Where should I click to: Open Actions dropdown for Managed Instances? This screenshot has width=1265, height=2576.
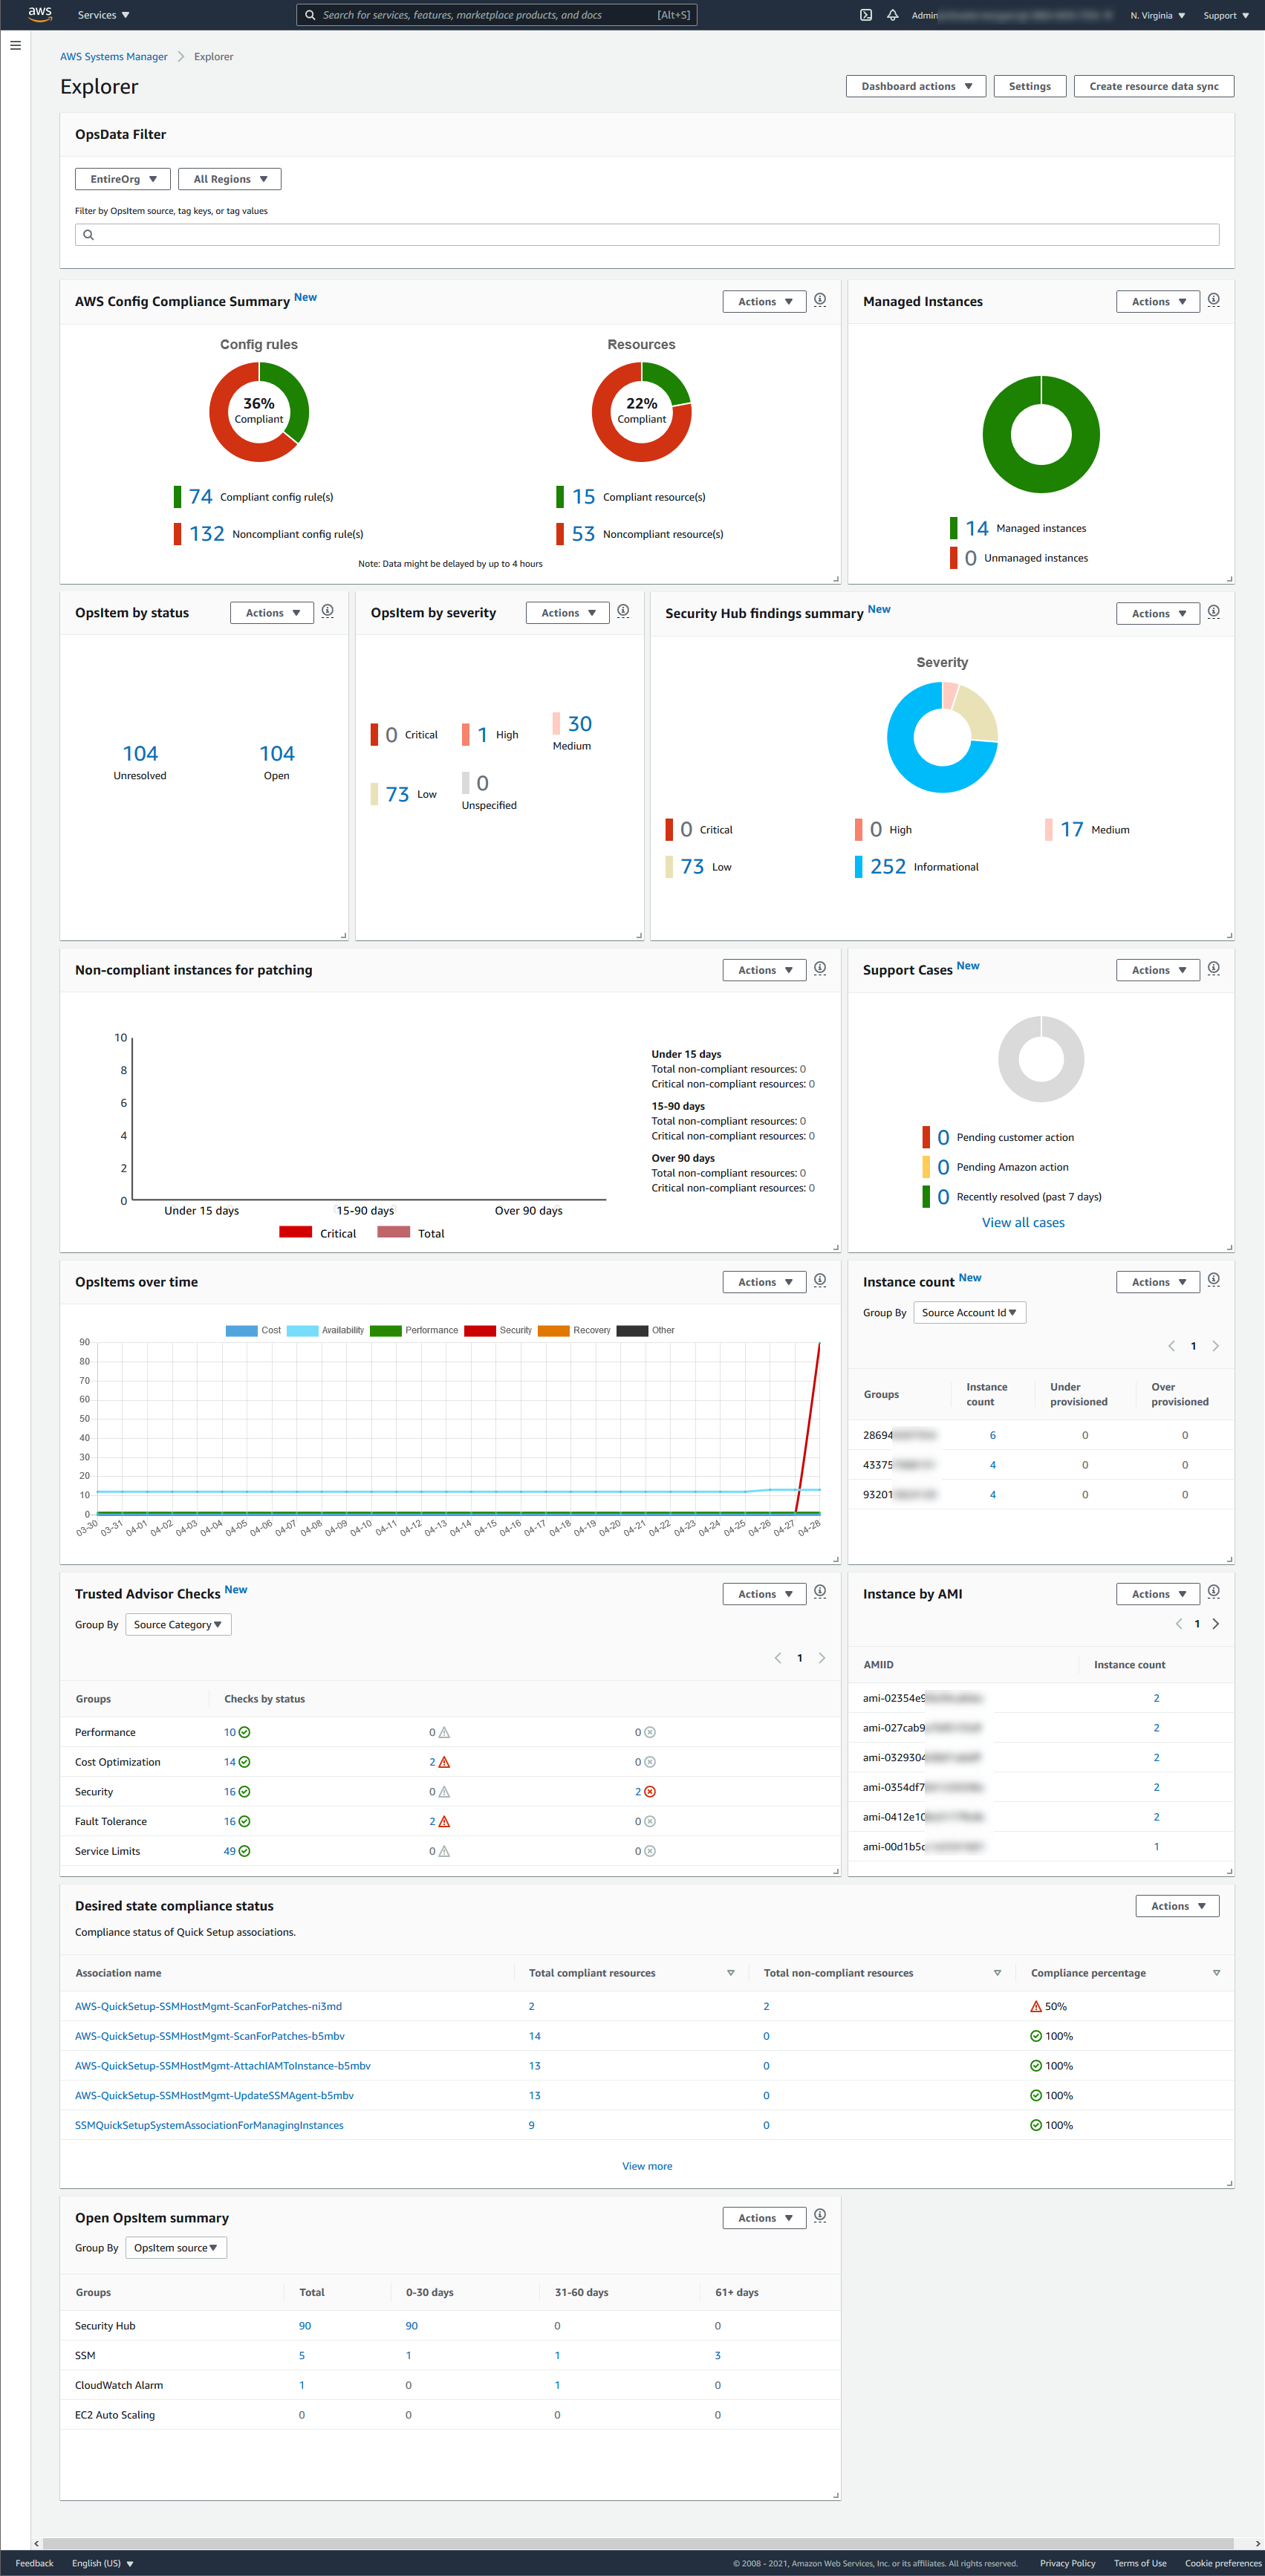tap(1158, 301)
